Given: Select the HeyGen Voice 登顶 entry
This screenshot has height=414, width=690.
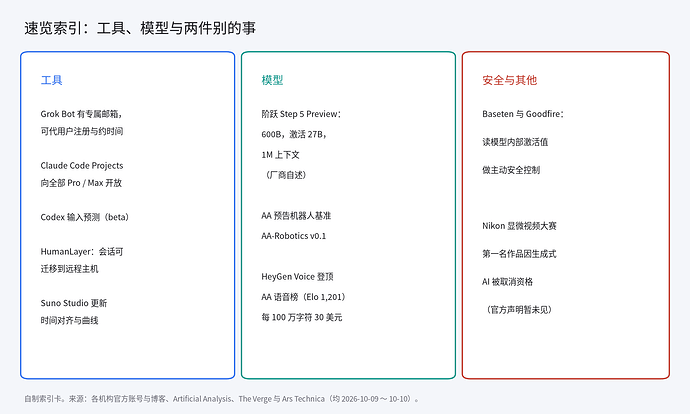Looking at the screenshot, I should click(297, 277).
